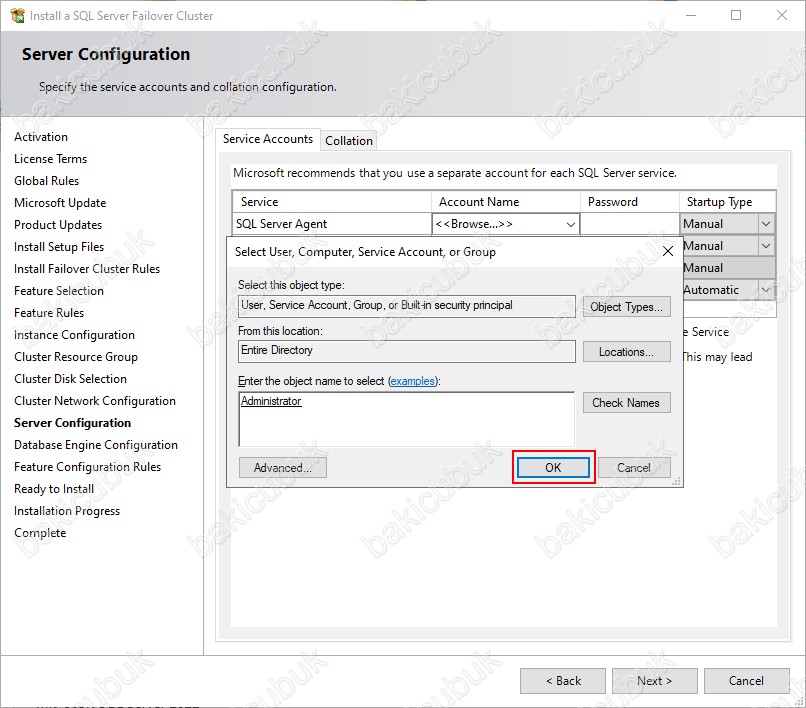Cancel the Select User dialog
Screen dimensions: 806x708
pyautogui.click(x=634, y=467)
